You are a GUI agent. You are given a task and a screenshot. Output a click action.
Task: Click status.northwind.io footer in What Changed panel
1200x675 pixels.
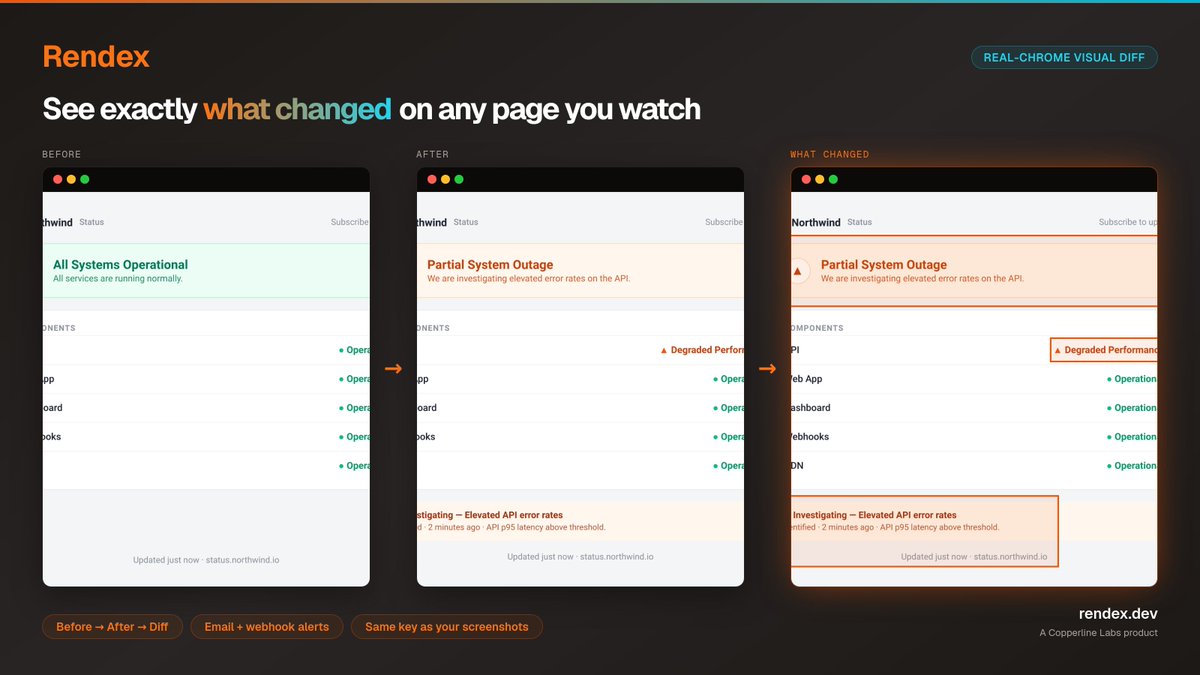(x=1011, y=557)
